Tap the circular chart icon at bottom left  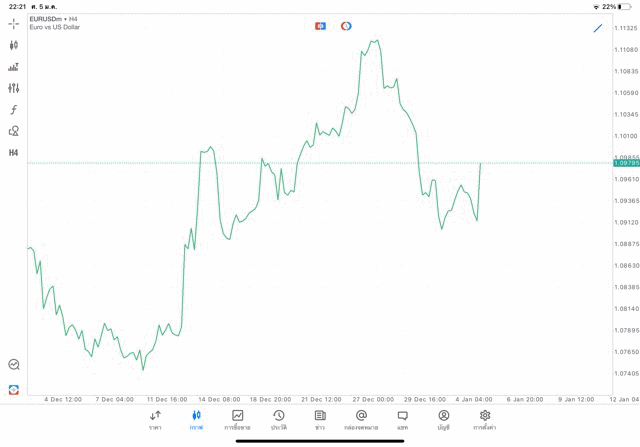tap(14, 365)
